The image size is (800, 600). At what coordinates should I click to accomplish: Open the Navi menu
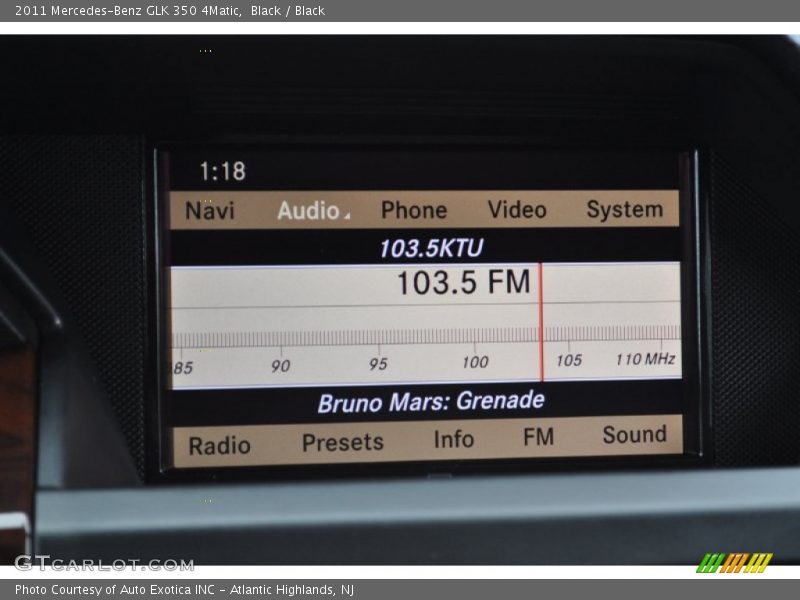pyautogui.click(x=210, y=210)
